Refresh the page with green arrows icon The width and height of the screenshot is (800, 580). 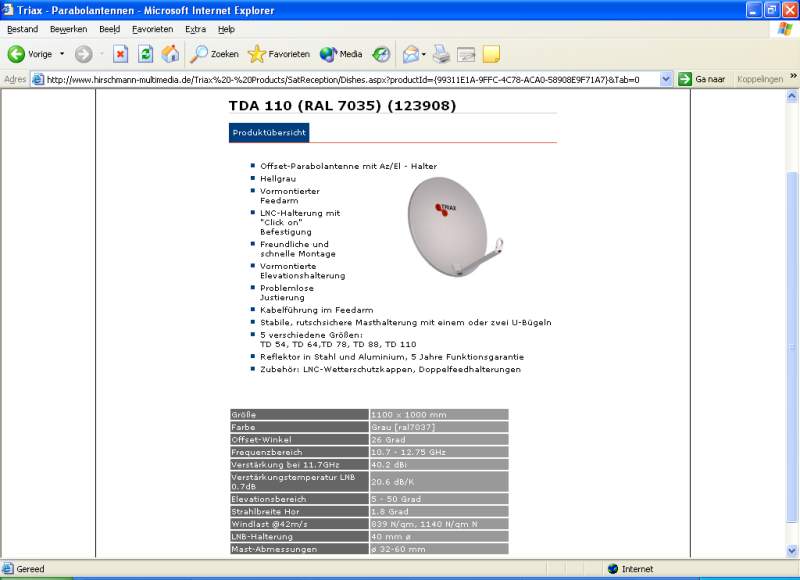pyautogui.click(x=145, y=54)
